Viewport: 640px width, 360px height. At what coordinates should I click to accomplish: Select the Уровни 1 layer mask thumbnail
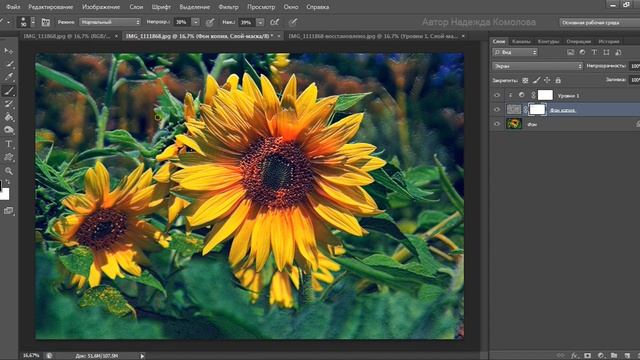click(545, 95)
